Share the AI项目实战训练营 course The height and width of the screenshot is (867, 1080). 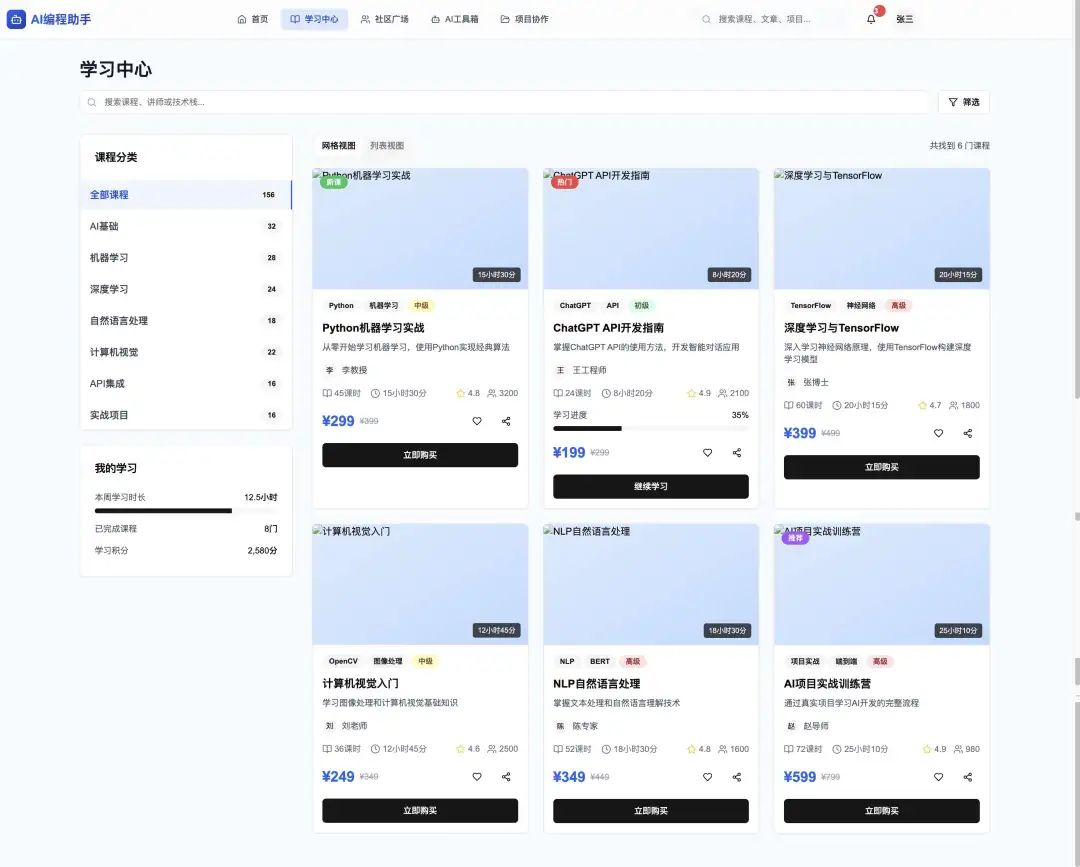coord(968,777)
